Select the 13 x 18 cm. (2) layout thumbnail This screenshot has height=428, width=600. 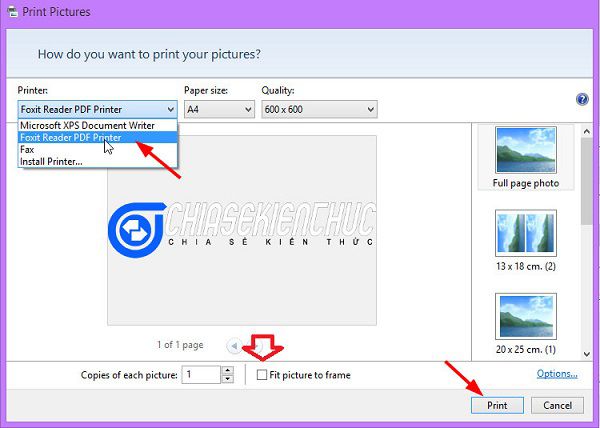[x=526, y=240]
